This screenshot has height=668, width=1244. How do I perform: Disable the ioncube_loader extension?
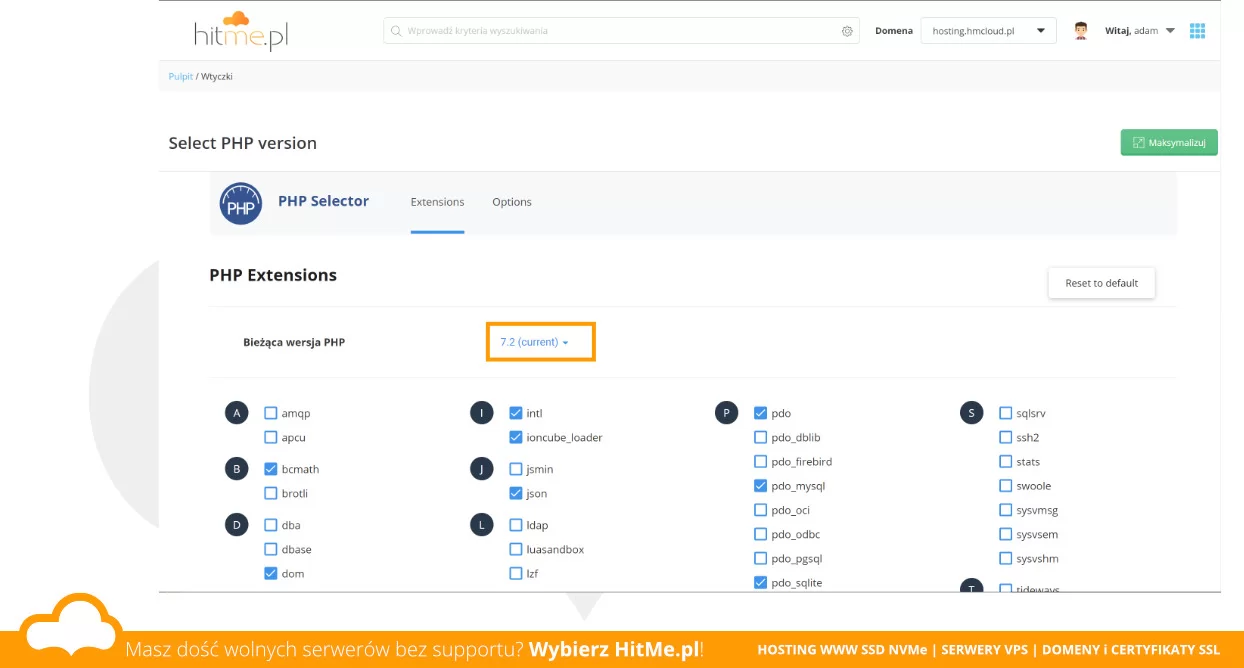(x=516, y=437)
